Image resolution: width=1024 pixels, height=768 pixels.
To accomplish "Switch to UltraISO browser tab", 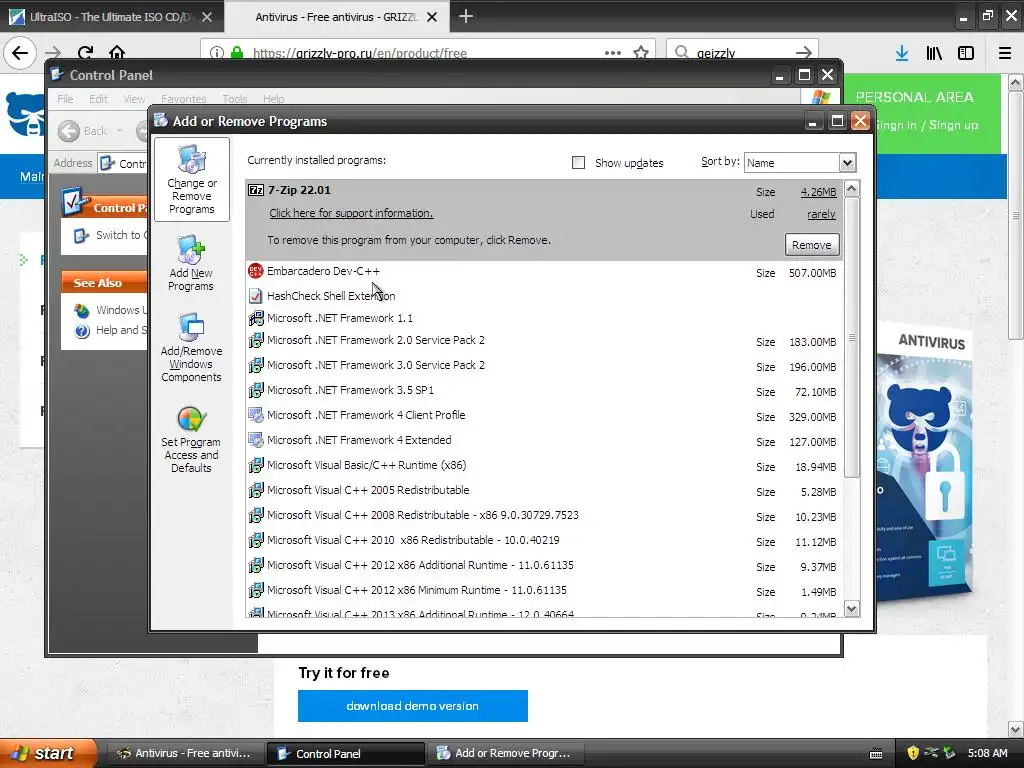I will (x=111, y=17).
